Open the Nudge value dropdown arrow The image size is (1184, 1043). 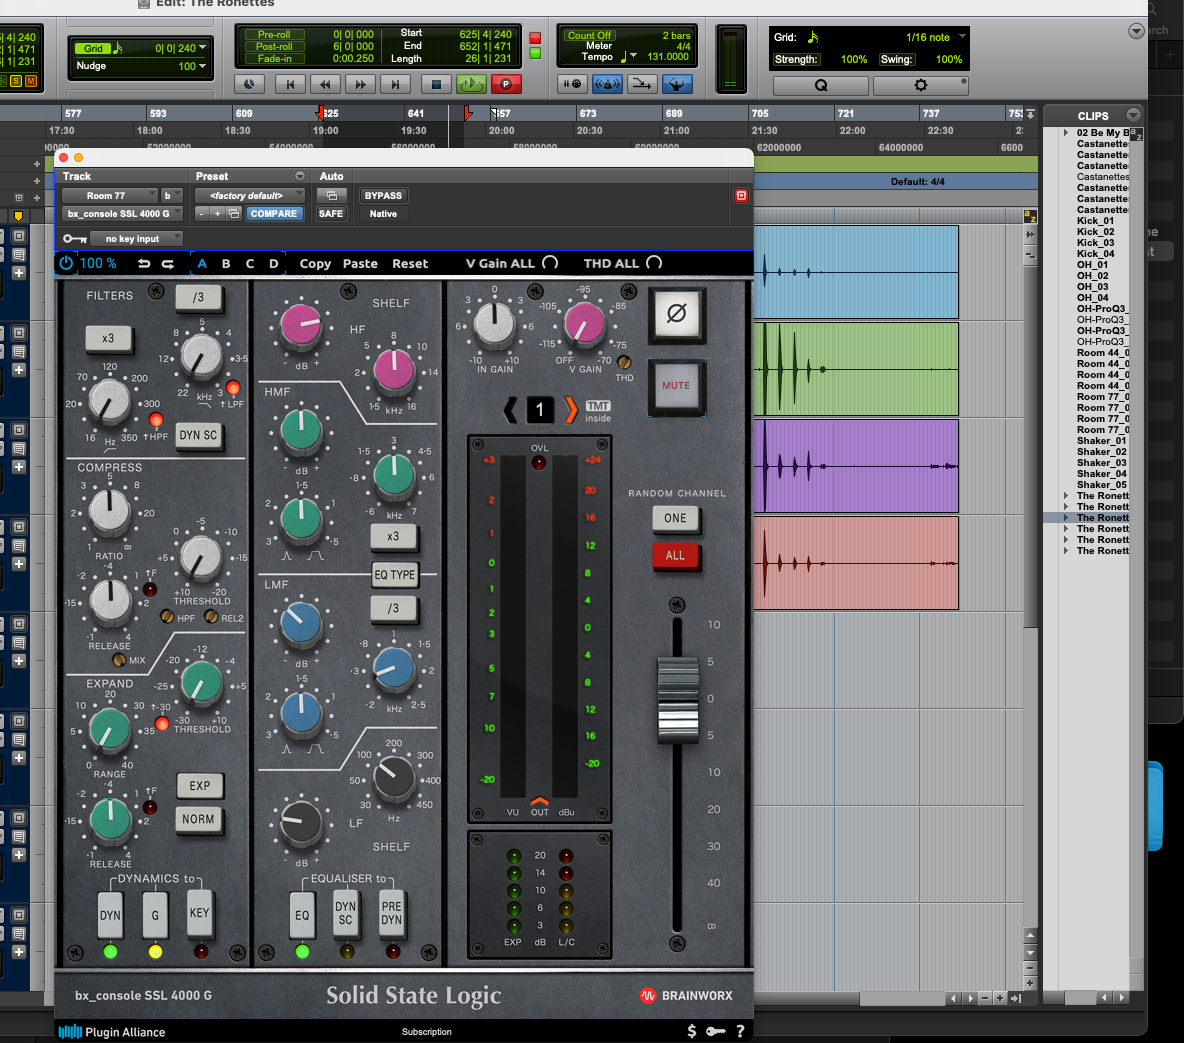click(202, 66)
